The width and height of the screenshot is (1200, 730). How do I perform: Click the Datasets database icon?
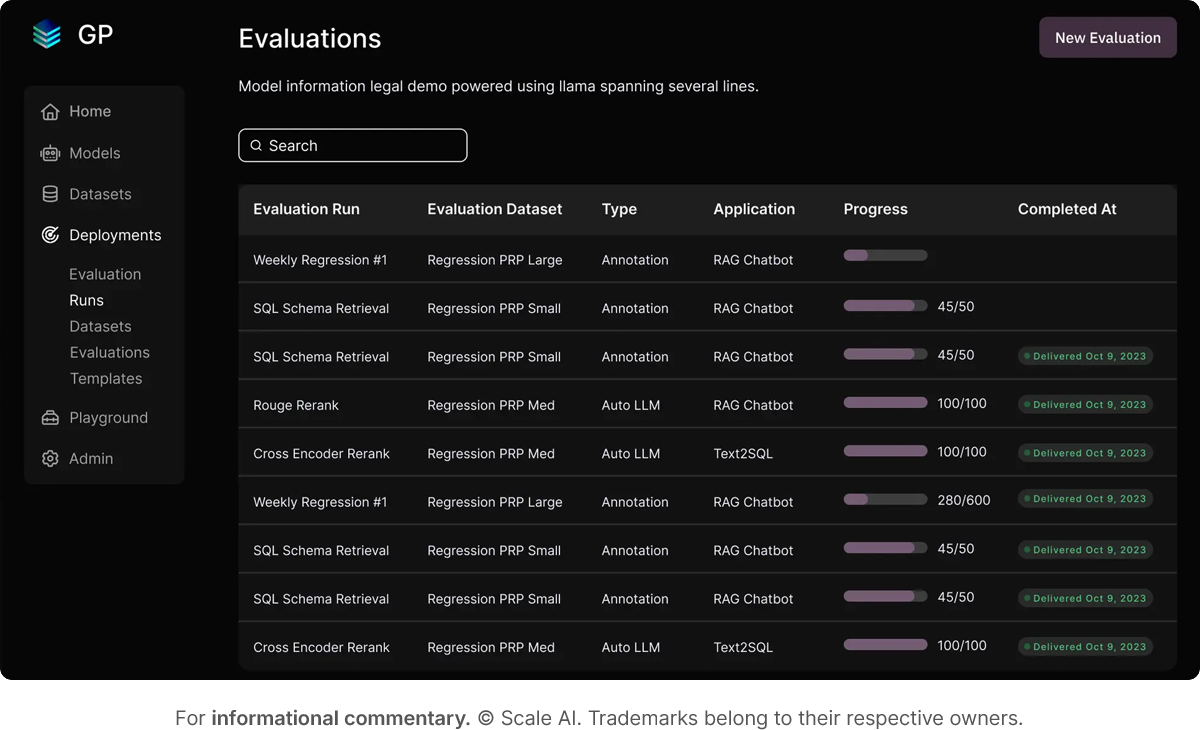[x=48, y=193]
